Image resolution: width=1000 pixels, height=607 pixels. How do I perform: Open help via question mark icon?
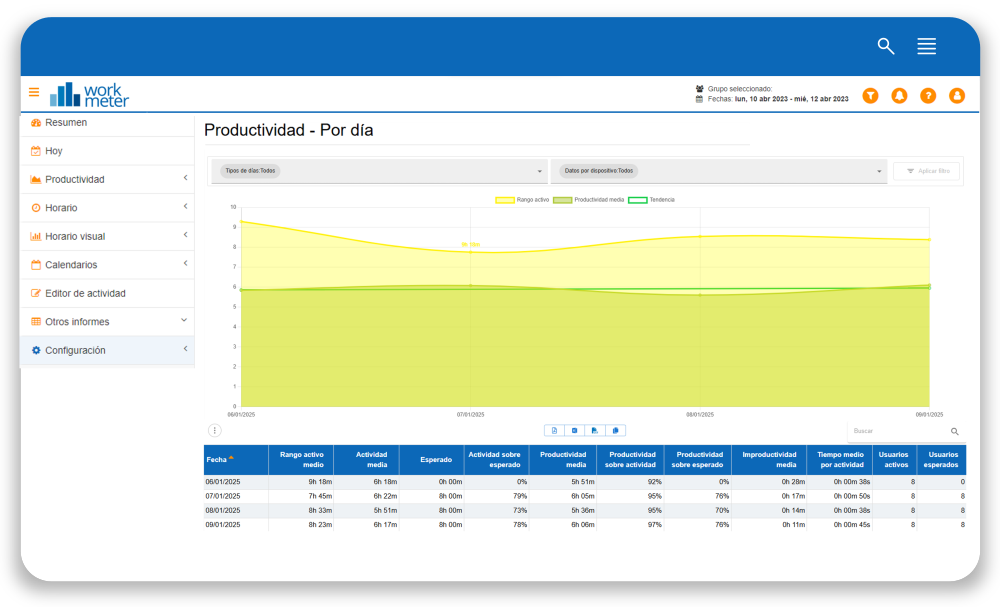(x=928, y=95)
